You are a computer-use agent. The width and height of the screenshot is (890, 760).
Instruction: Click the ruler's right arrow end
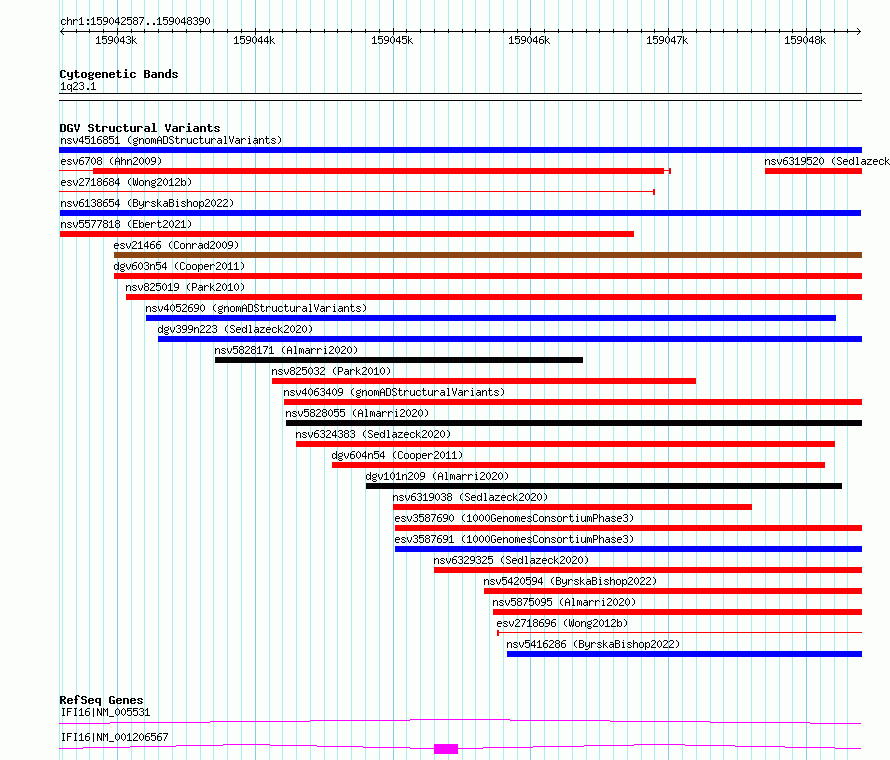pos(859,31)
